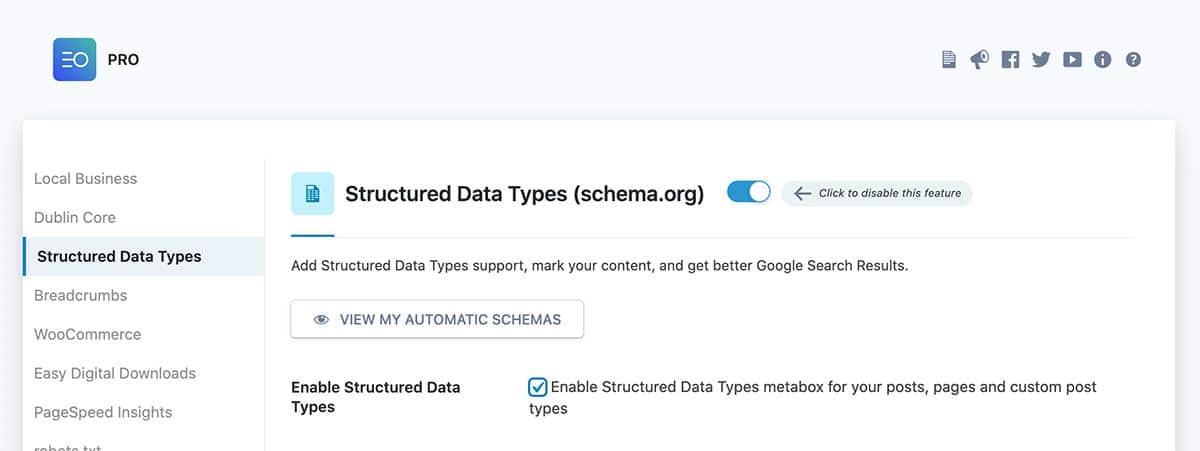Click the megaphone announcements icon
1200x451 pixels.
979,59
